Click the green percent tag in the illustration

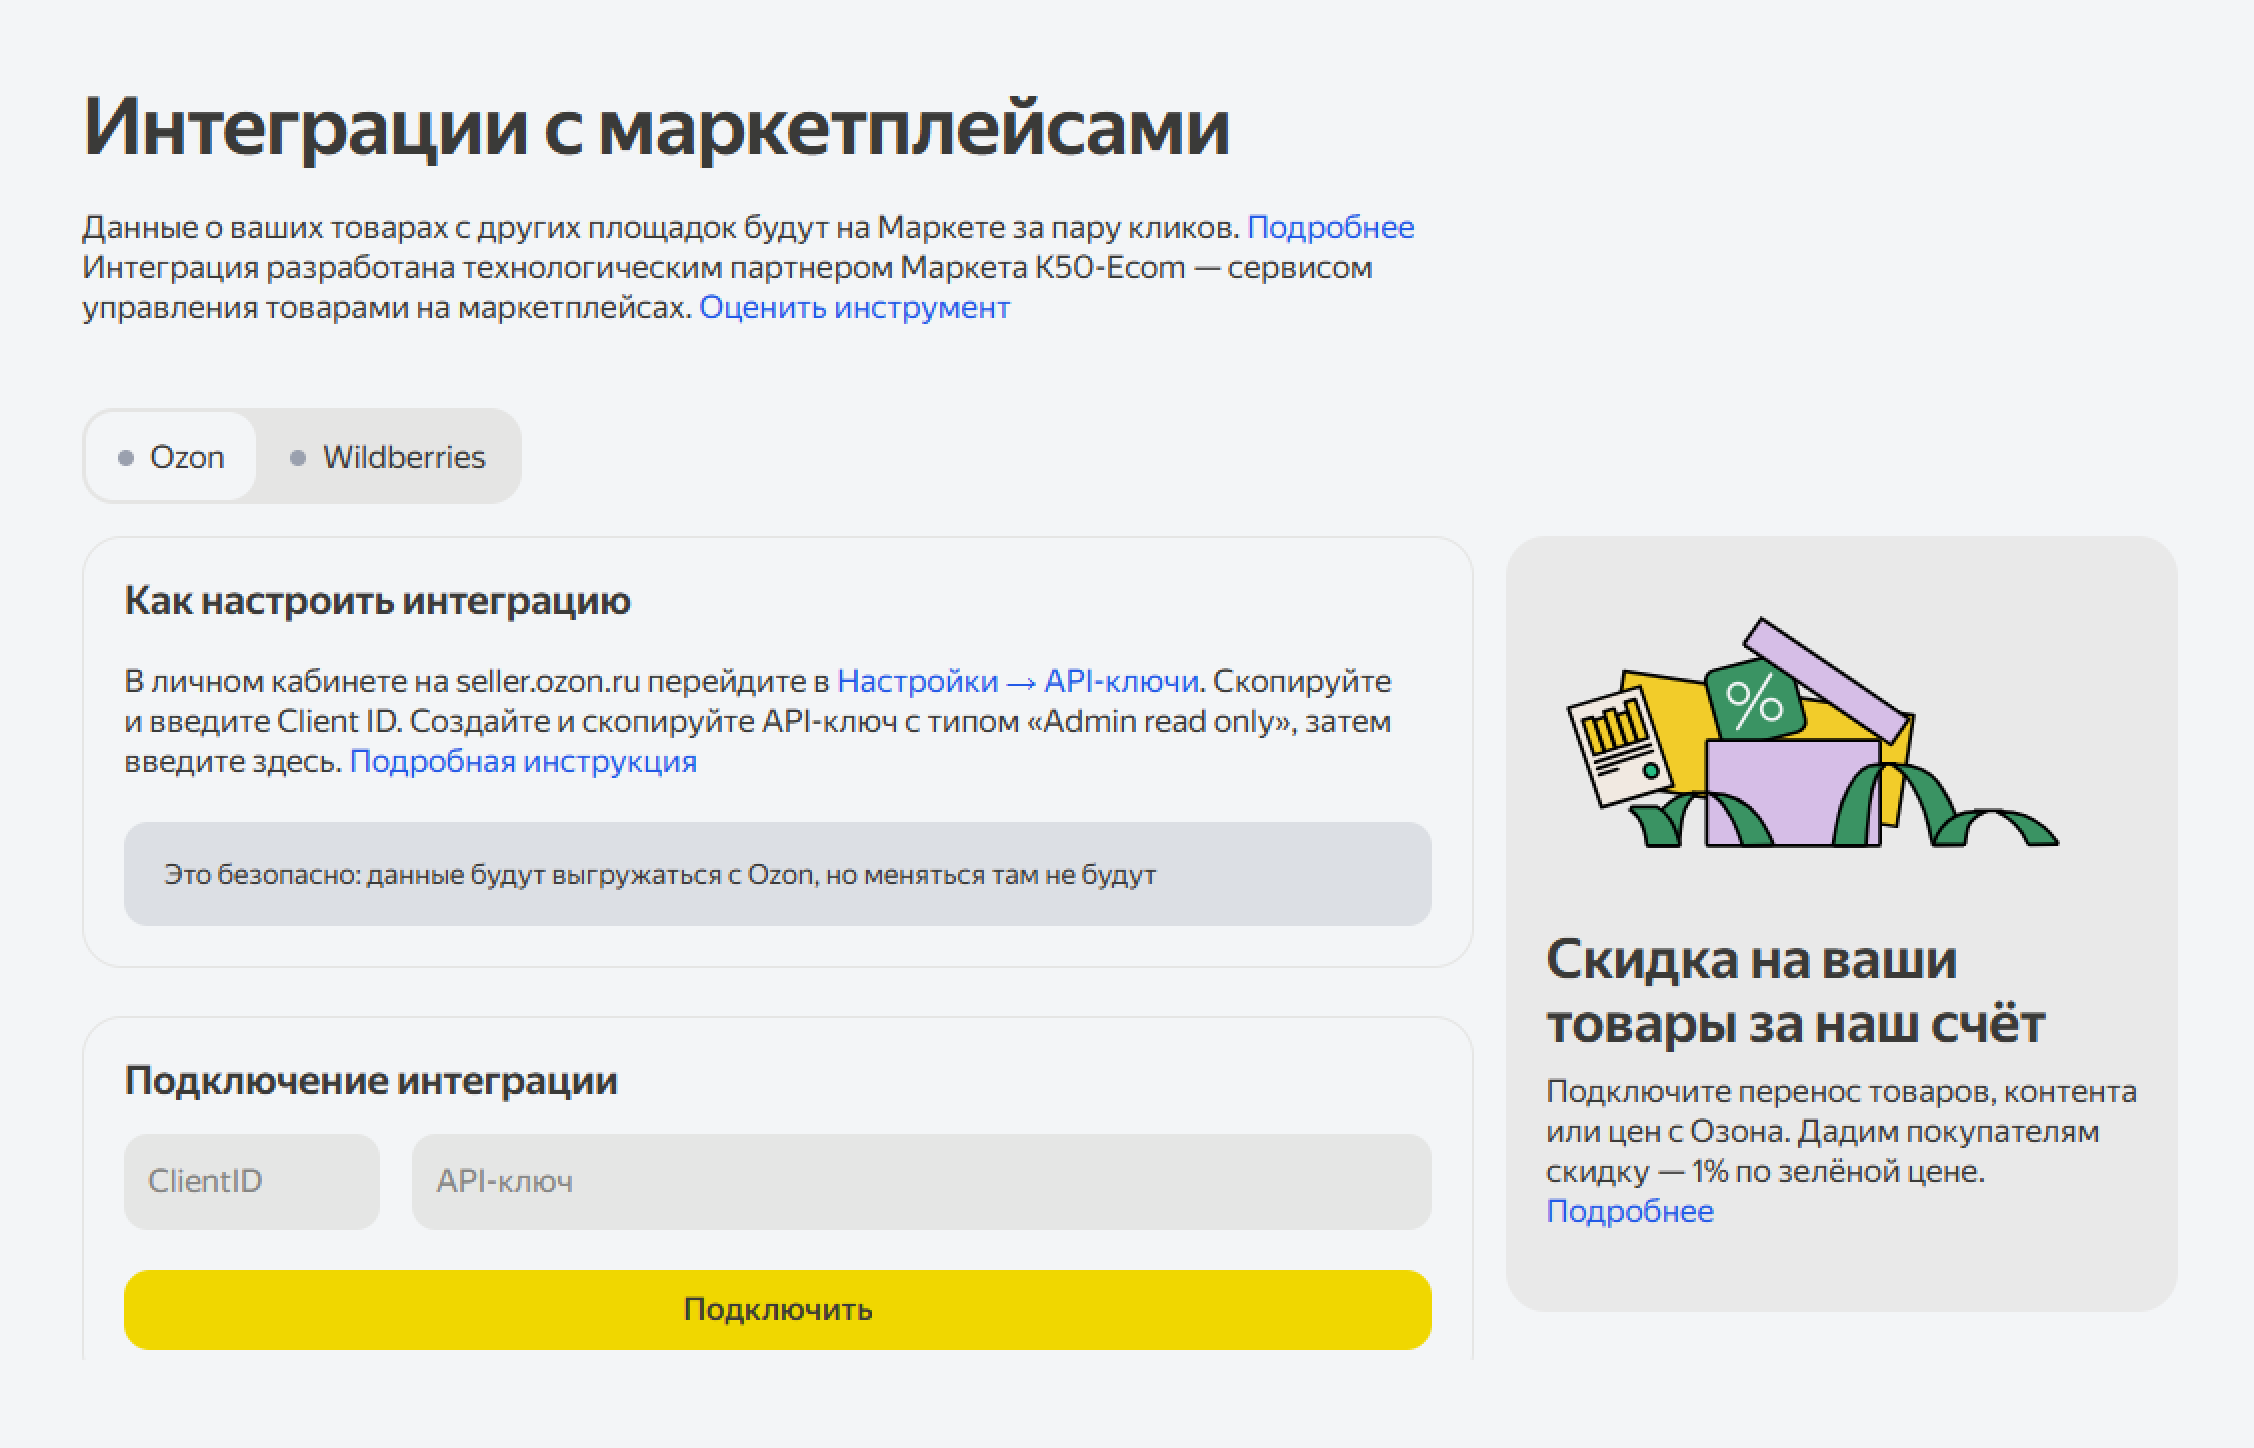pyautogui.click(x=1755, y=701)
